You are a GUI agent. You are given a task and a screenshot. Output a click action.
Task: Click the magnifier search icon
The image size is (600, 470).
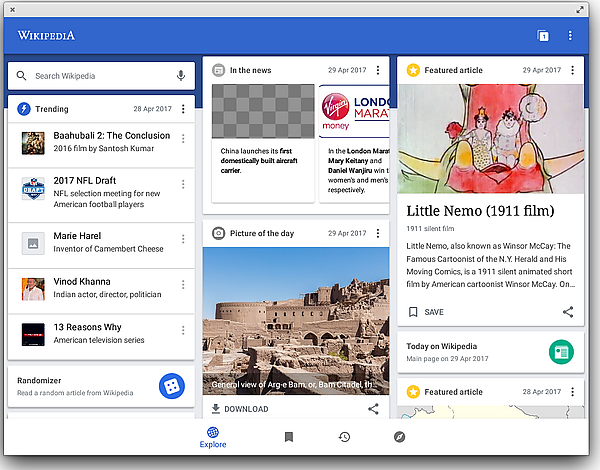tap(21, 76)
